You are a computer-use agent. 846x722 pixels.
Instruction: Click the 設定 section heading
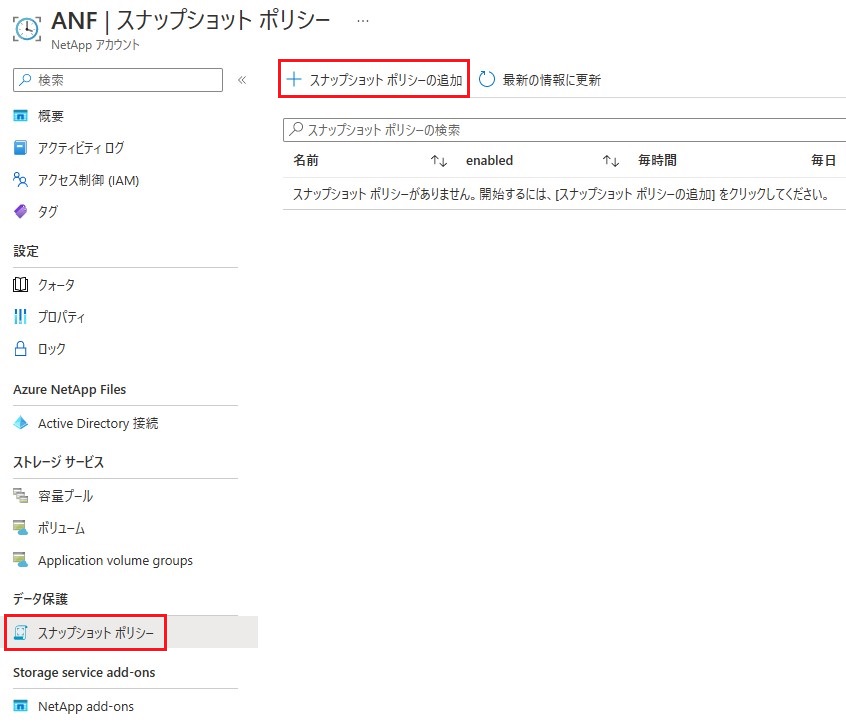(x=26, y=251)
